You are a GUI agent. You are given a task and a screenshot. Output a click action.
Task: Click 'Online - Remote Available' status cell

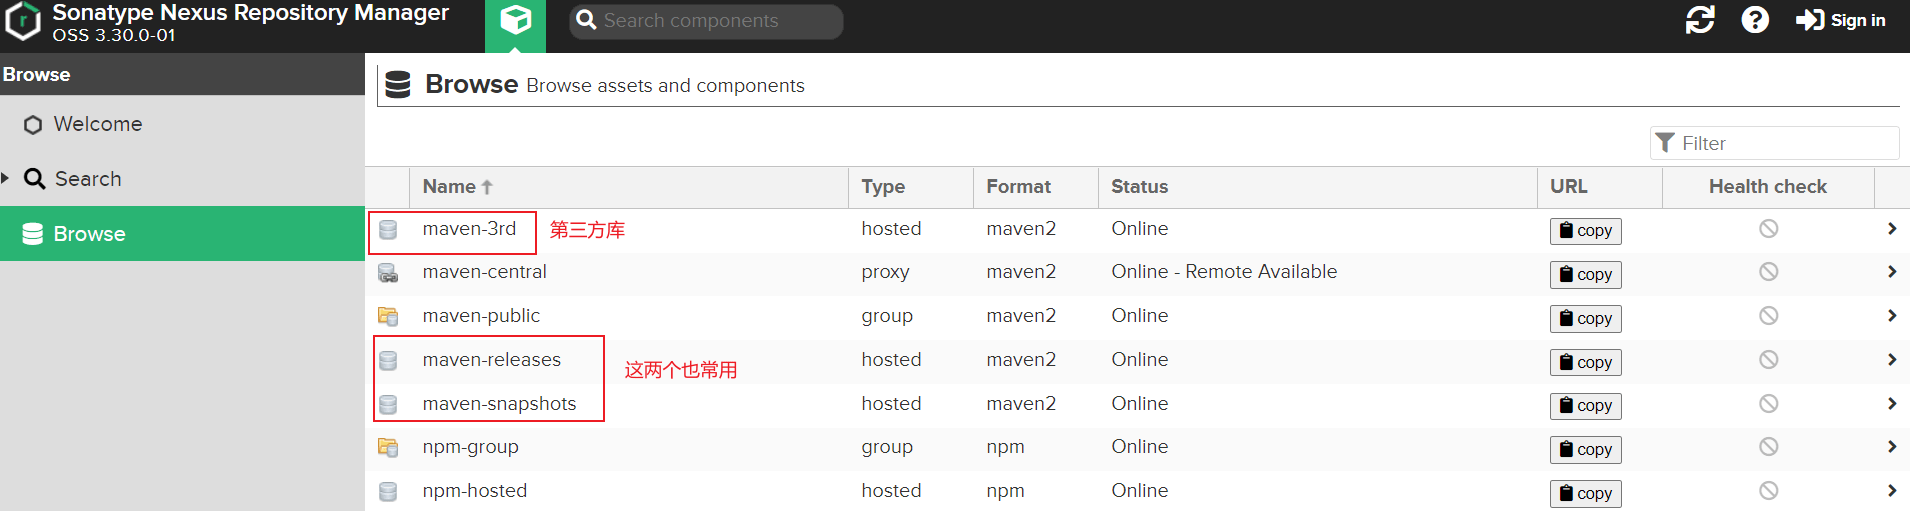[x=1224, y=272]
